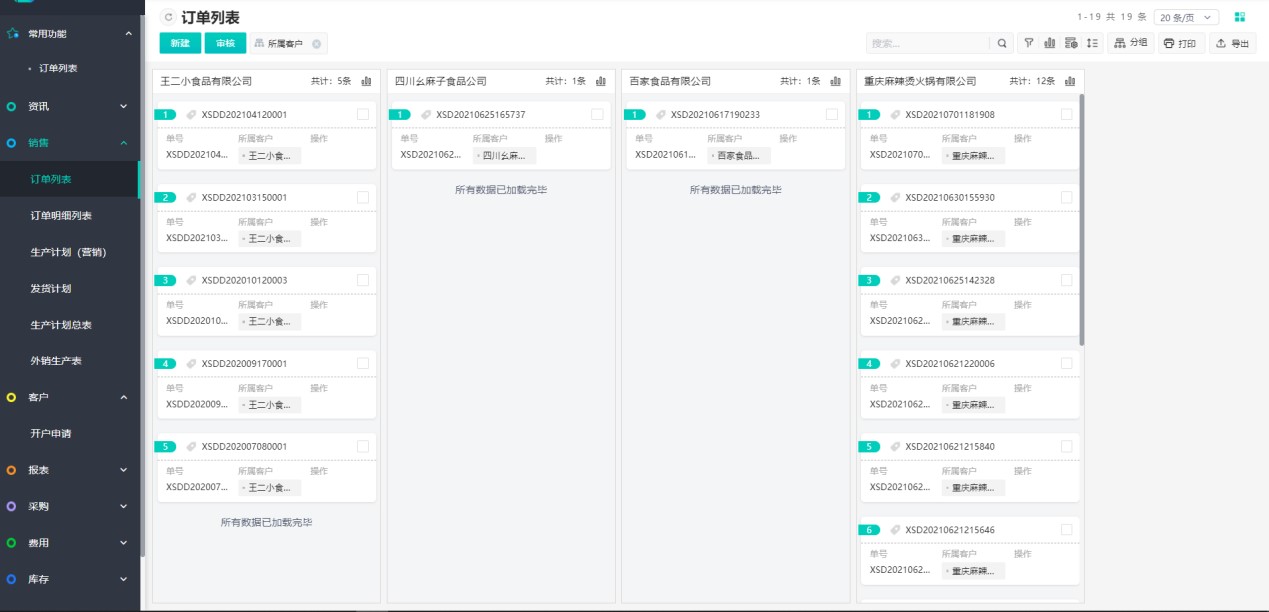The height and width of the screenshot is (612, 1269).
Task: Click the 重庆麻辣烫火锅 column vertical scrollbar
Action: [1082, 220]
